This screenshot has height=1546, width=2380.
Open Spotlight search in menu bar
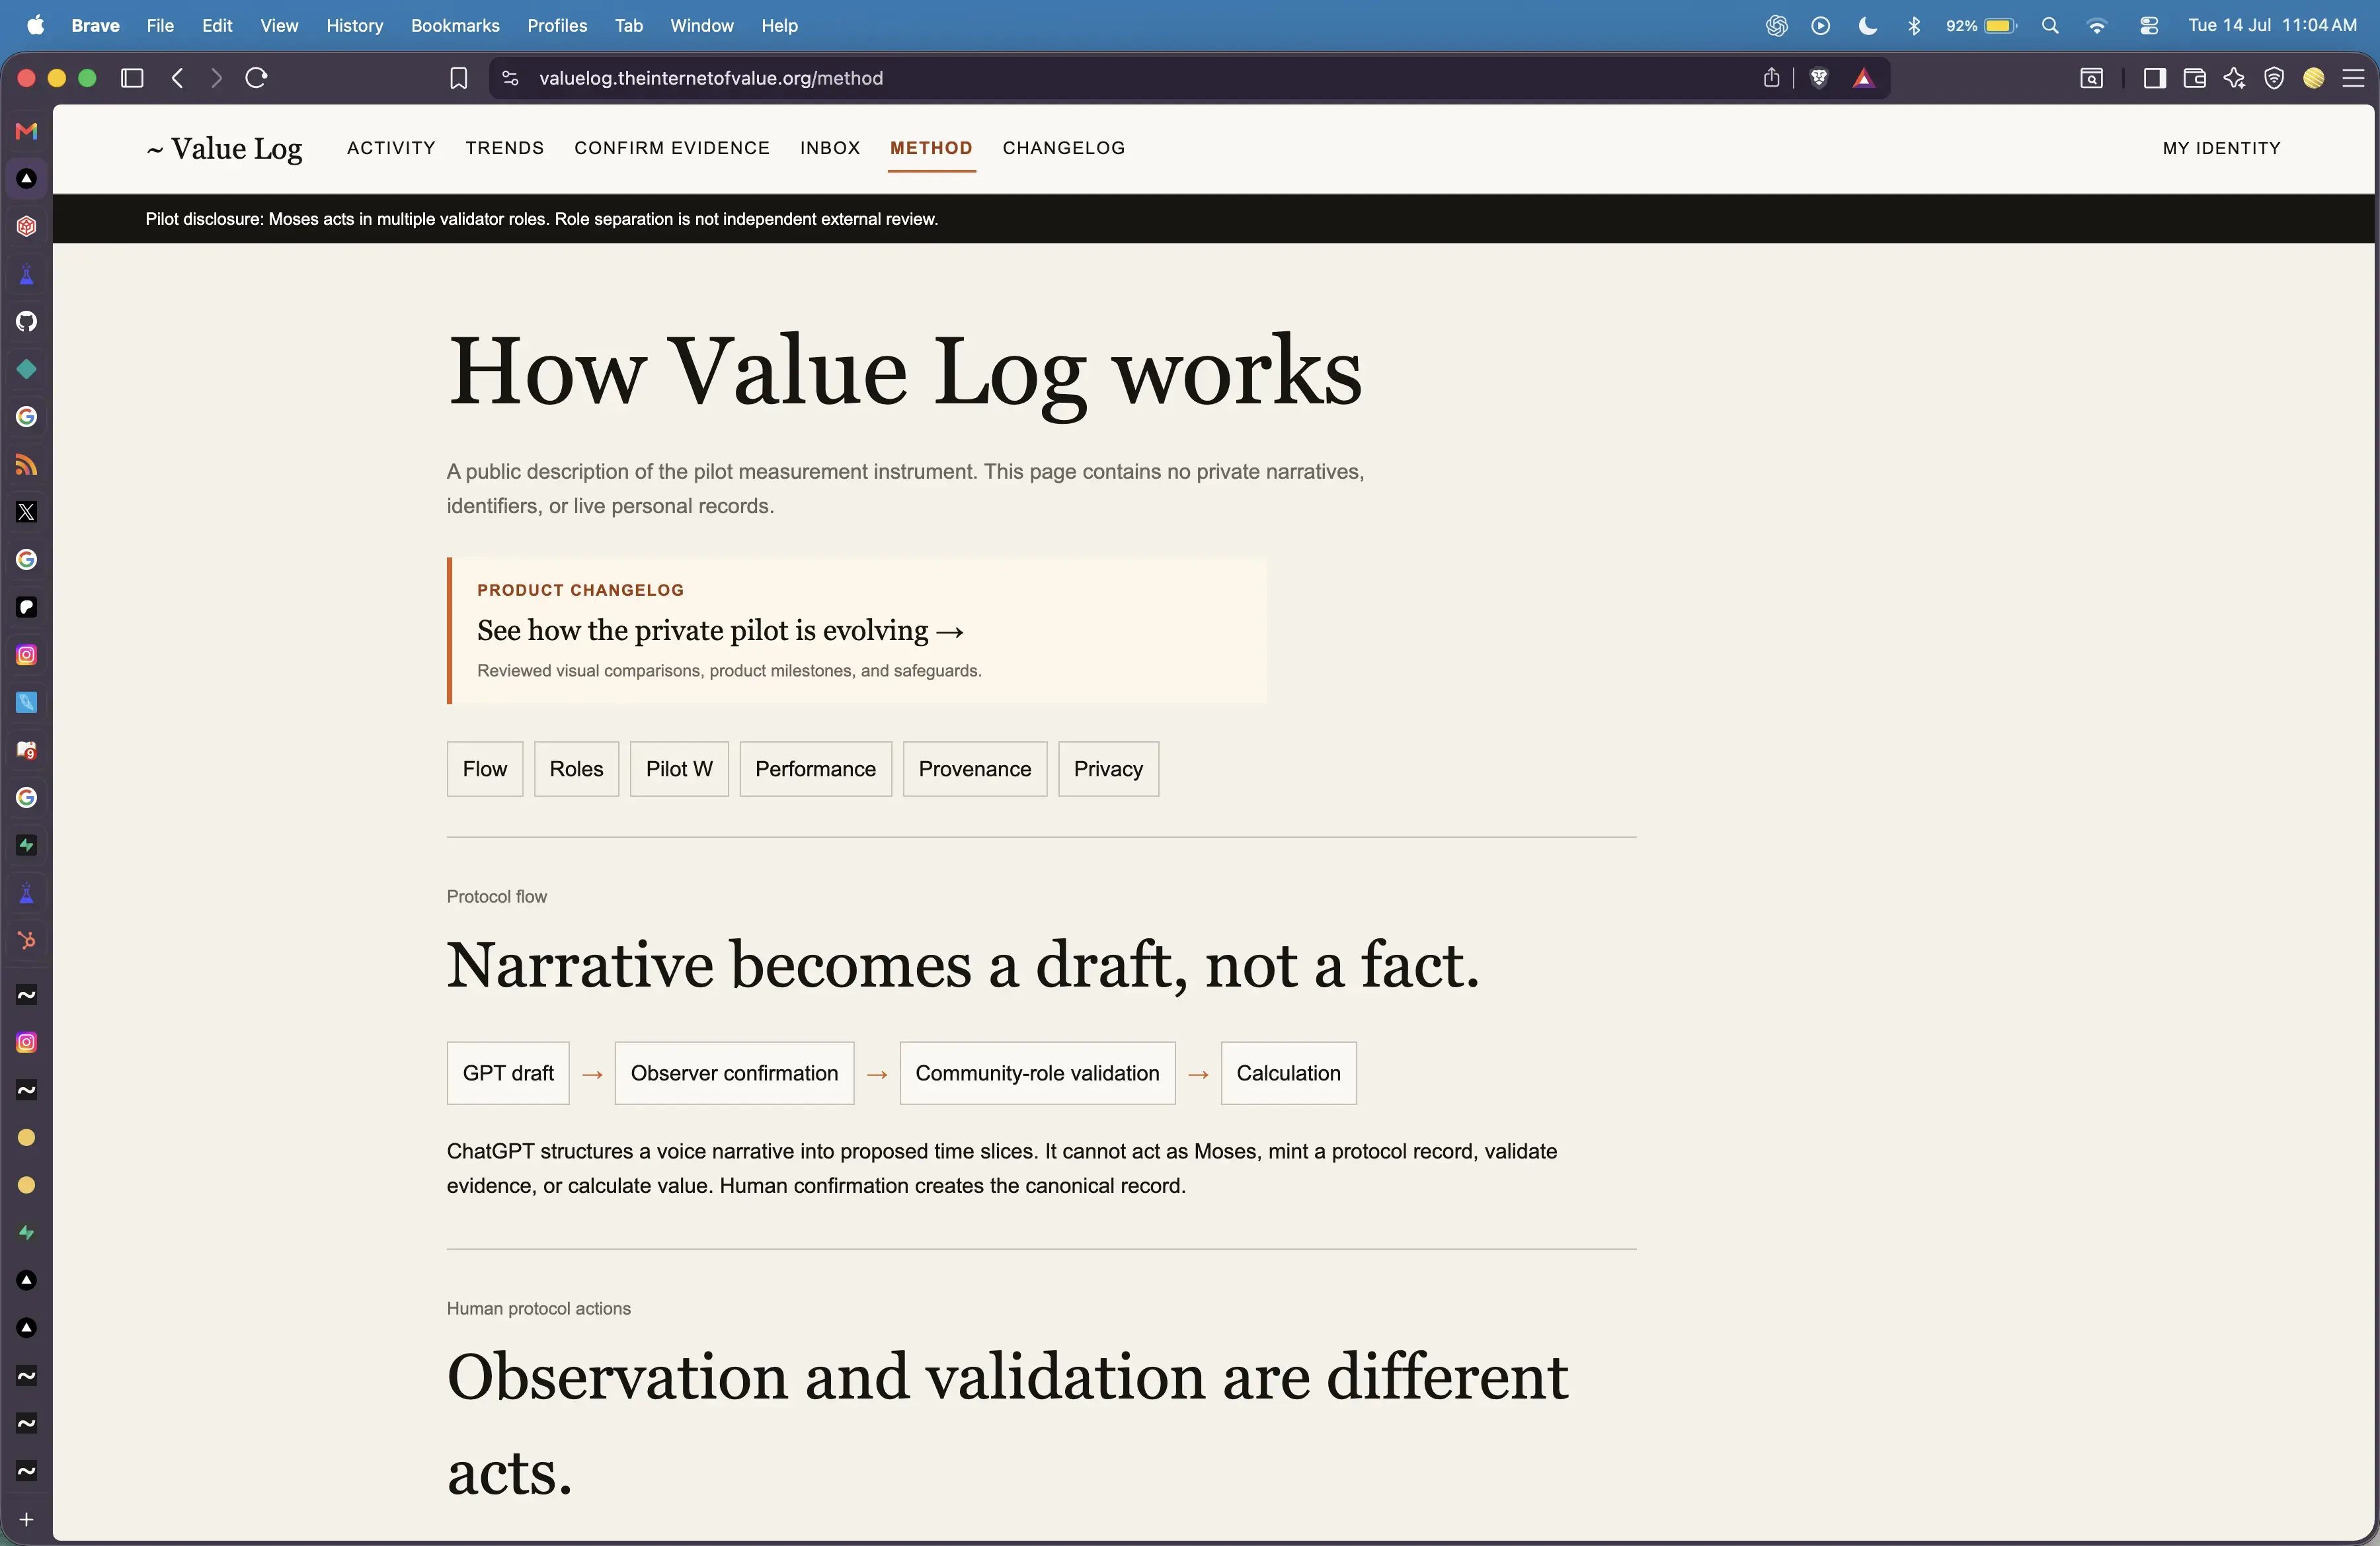pos(2051,26)
